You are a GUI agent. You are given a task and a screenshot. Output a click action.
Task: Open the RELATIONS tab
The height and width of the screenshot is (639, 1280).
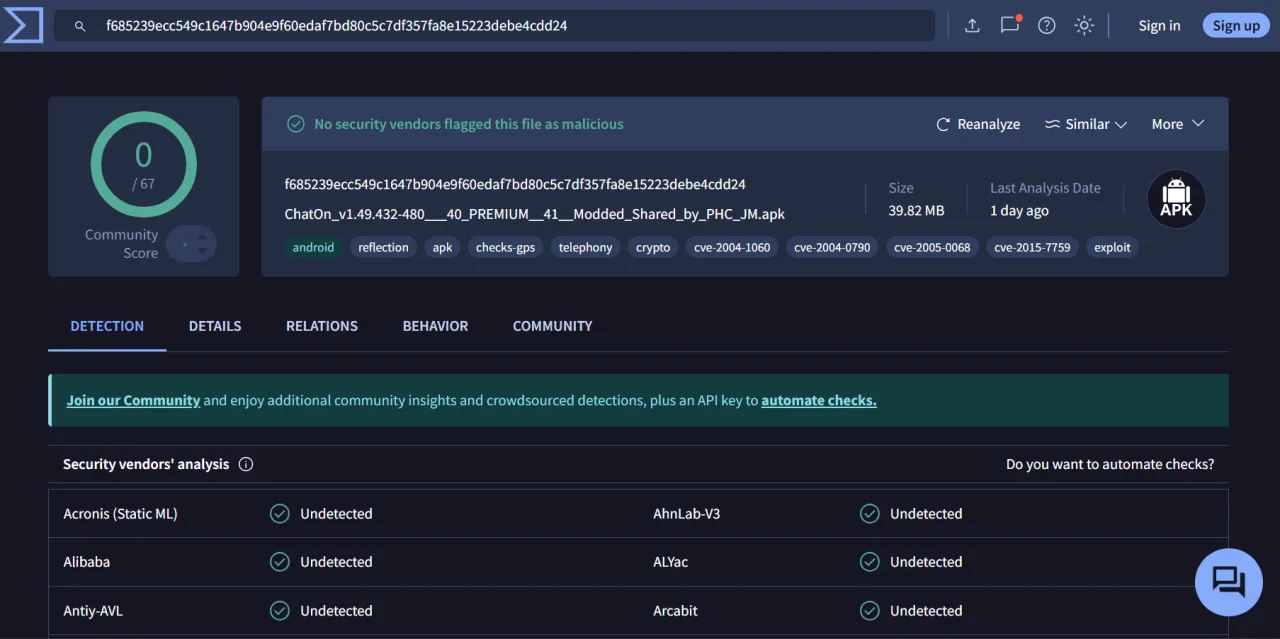click(322, 326)
